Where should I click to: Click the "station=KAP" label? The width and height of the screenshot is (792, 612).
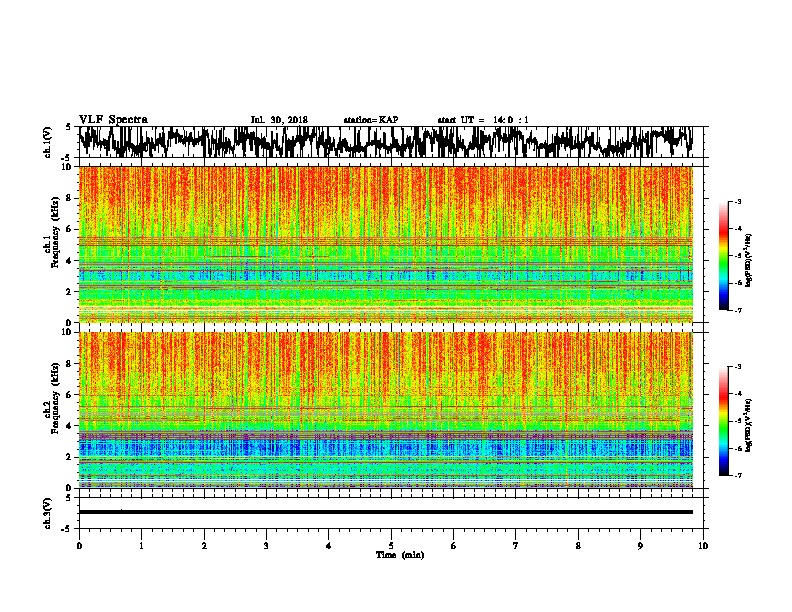coord(371,120)
